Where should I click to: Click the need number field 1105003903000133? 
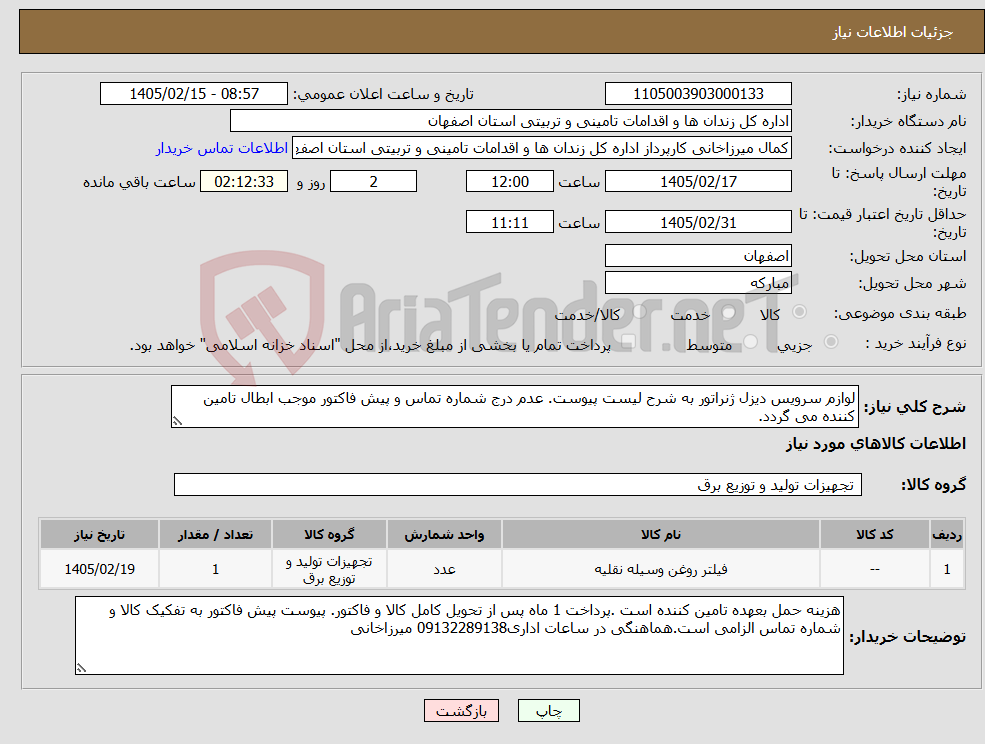pyautogui.click(x=698, y=94)
